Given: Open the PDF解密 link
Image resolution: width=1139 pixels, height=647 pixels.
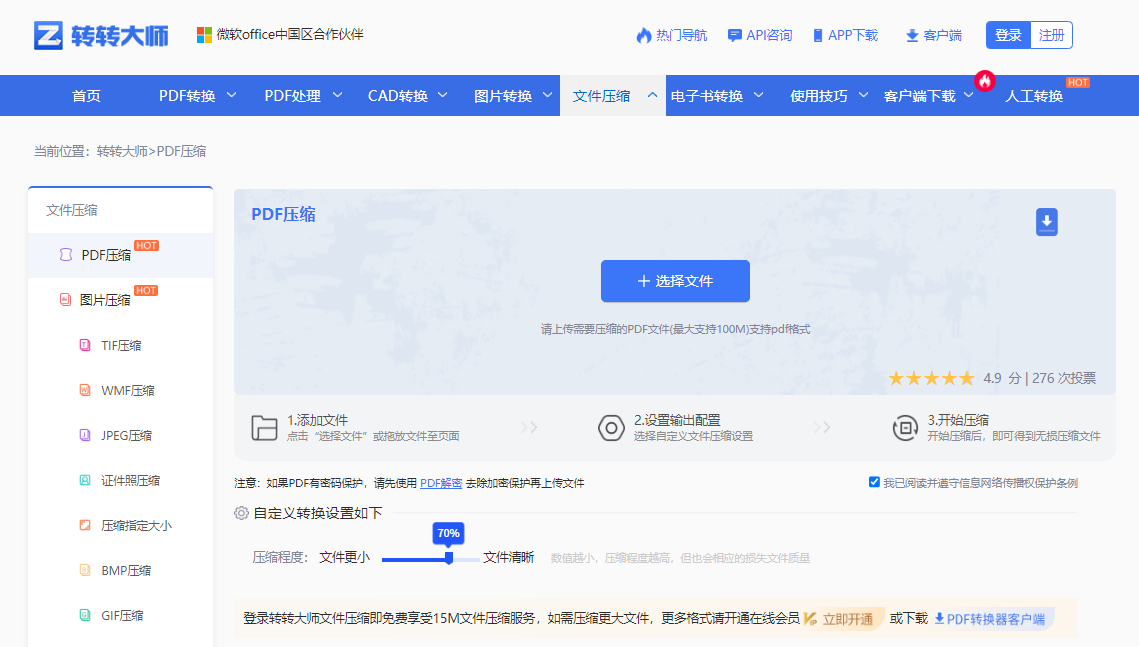Looking at the screenshot, I should pos(439,483).
